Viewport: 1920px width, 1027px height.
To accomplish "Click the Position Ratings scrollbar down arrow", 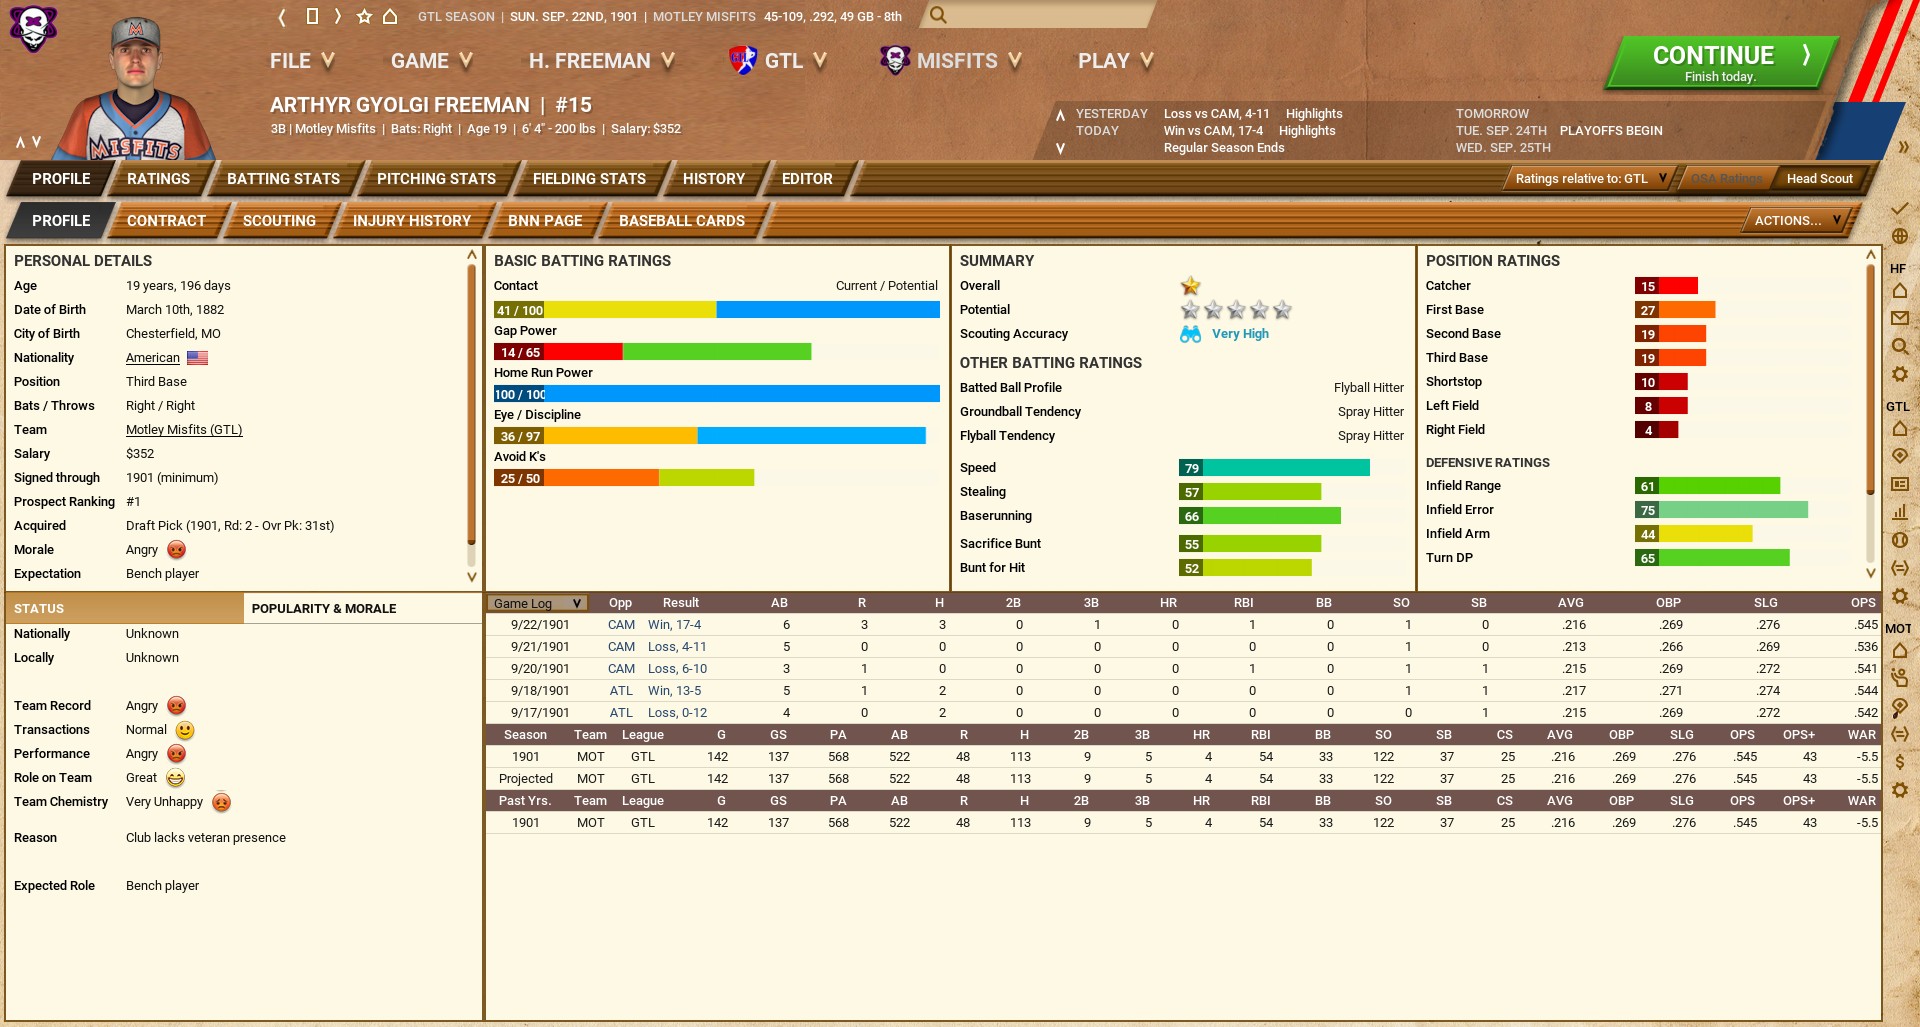I will [1871, 573].
